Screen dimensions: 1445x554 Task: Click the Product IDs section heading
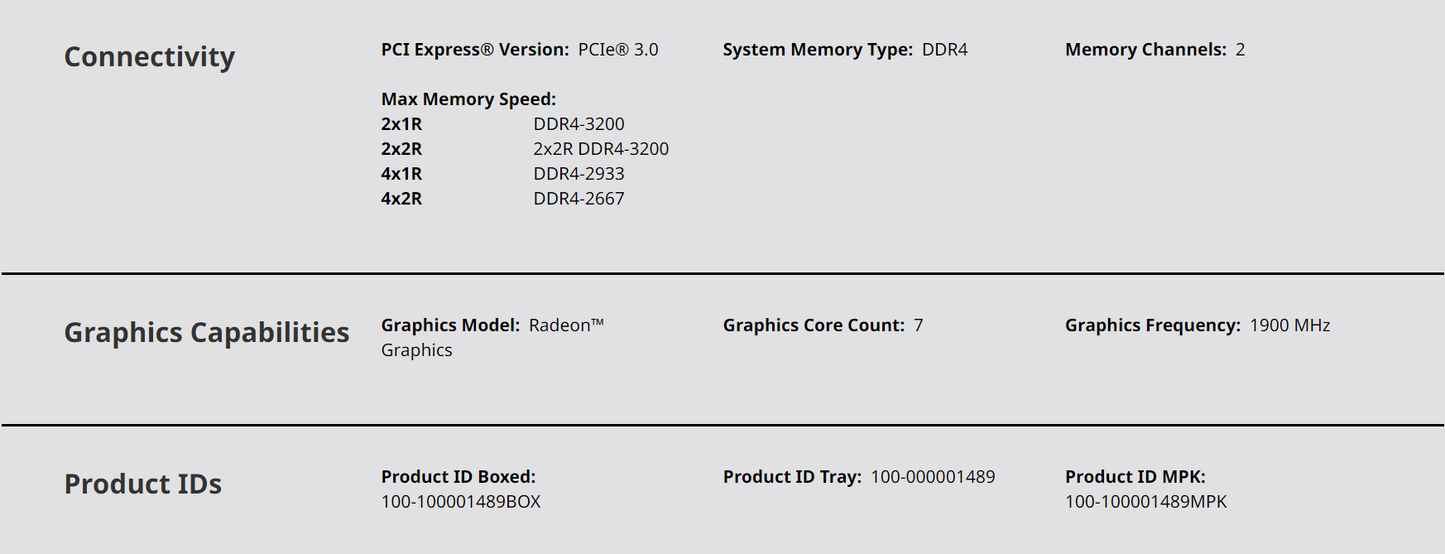point(143,484)
